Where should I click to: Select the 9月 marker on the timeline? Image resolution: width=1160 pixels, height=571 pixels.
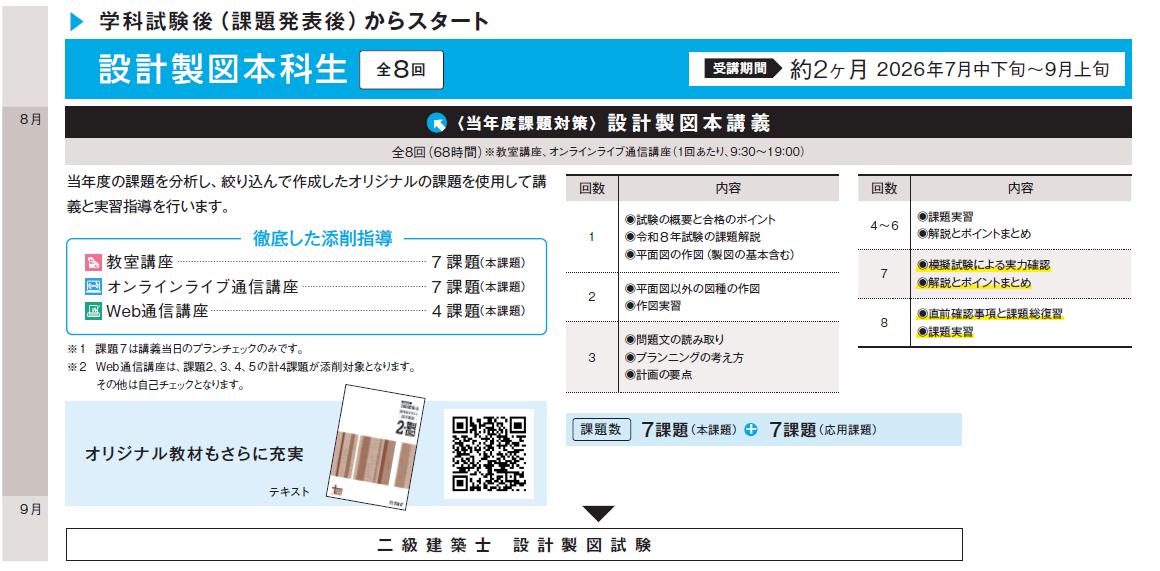pyautogui.click(x=30, y=509)
